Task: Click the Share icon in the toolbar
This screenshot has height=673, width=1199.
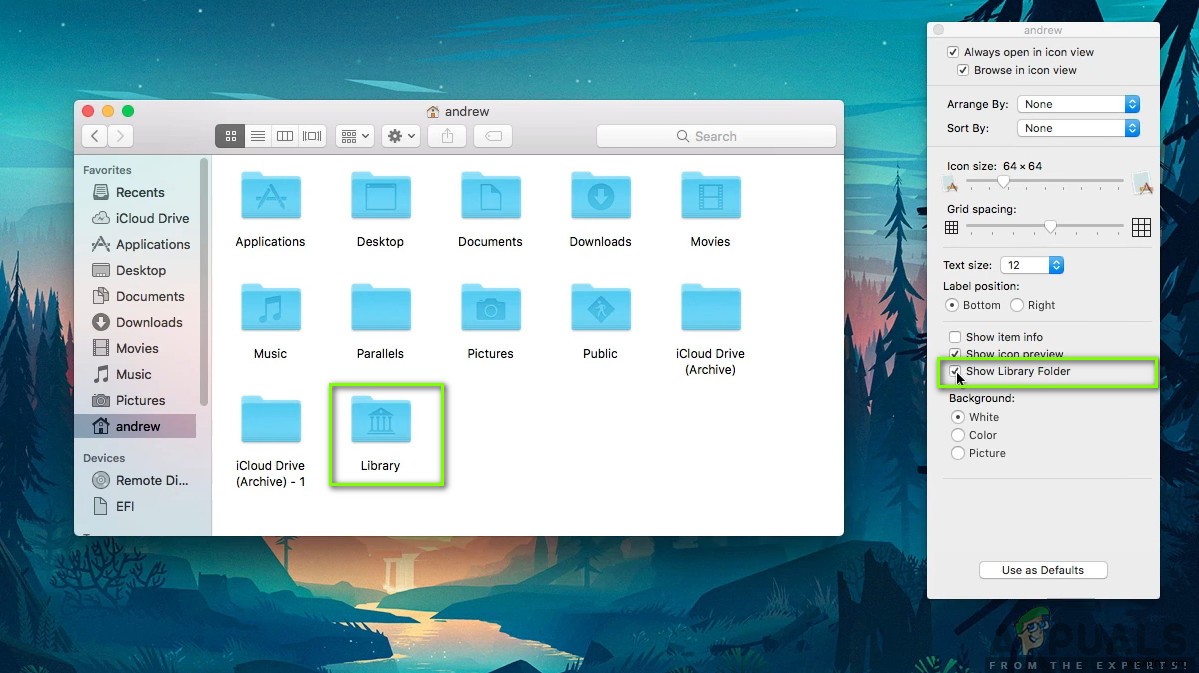Action: coord(446,135)
